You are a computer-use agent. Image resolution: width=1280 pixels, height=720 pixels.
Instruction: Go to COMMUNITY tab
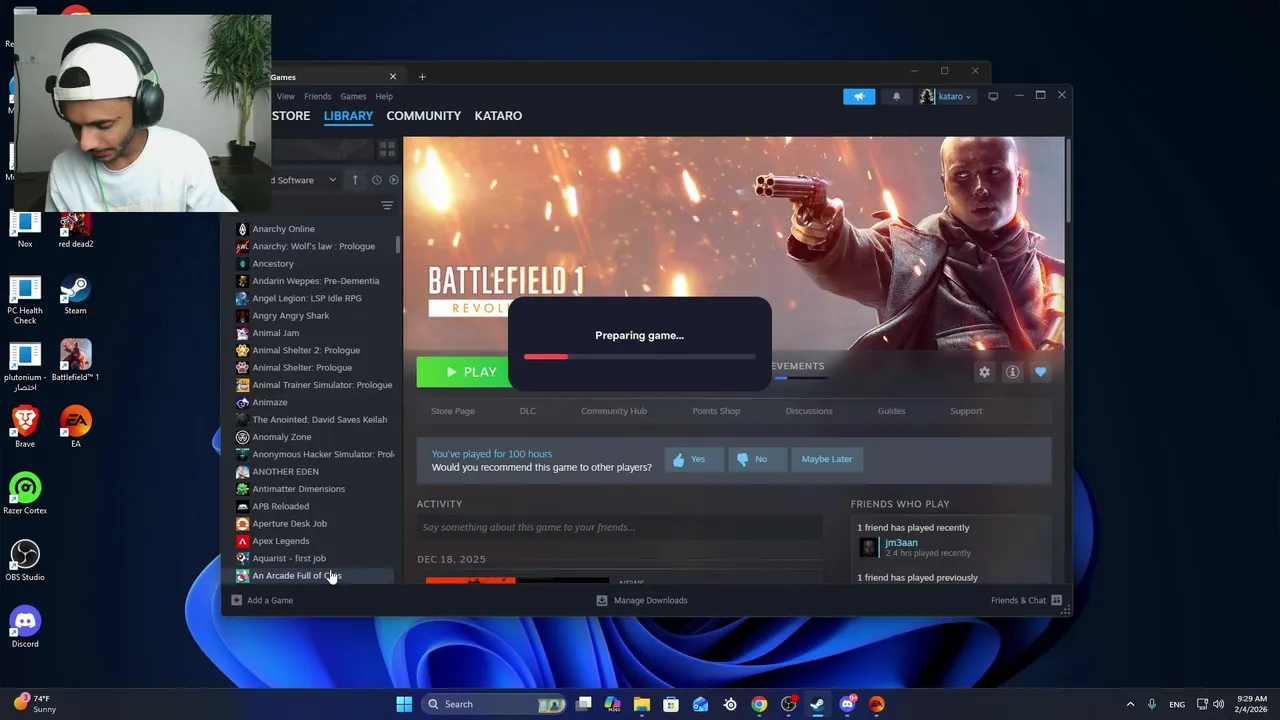point(424,116)
